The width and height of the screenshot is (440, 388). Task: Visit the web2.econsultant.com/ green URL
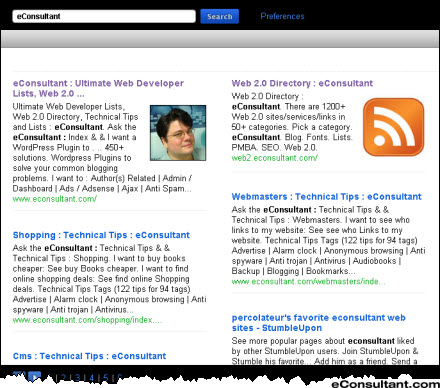point(275,158)
